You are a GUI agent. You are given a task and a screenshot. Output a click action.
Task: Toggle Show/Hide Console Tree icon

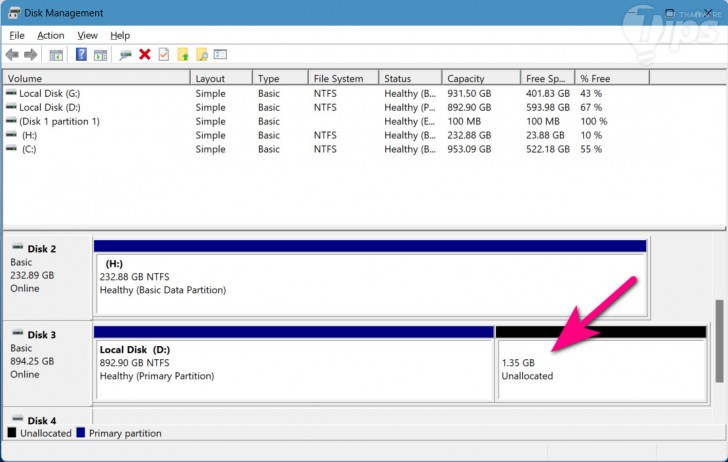pyautogui.click(x=56, y=55)
